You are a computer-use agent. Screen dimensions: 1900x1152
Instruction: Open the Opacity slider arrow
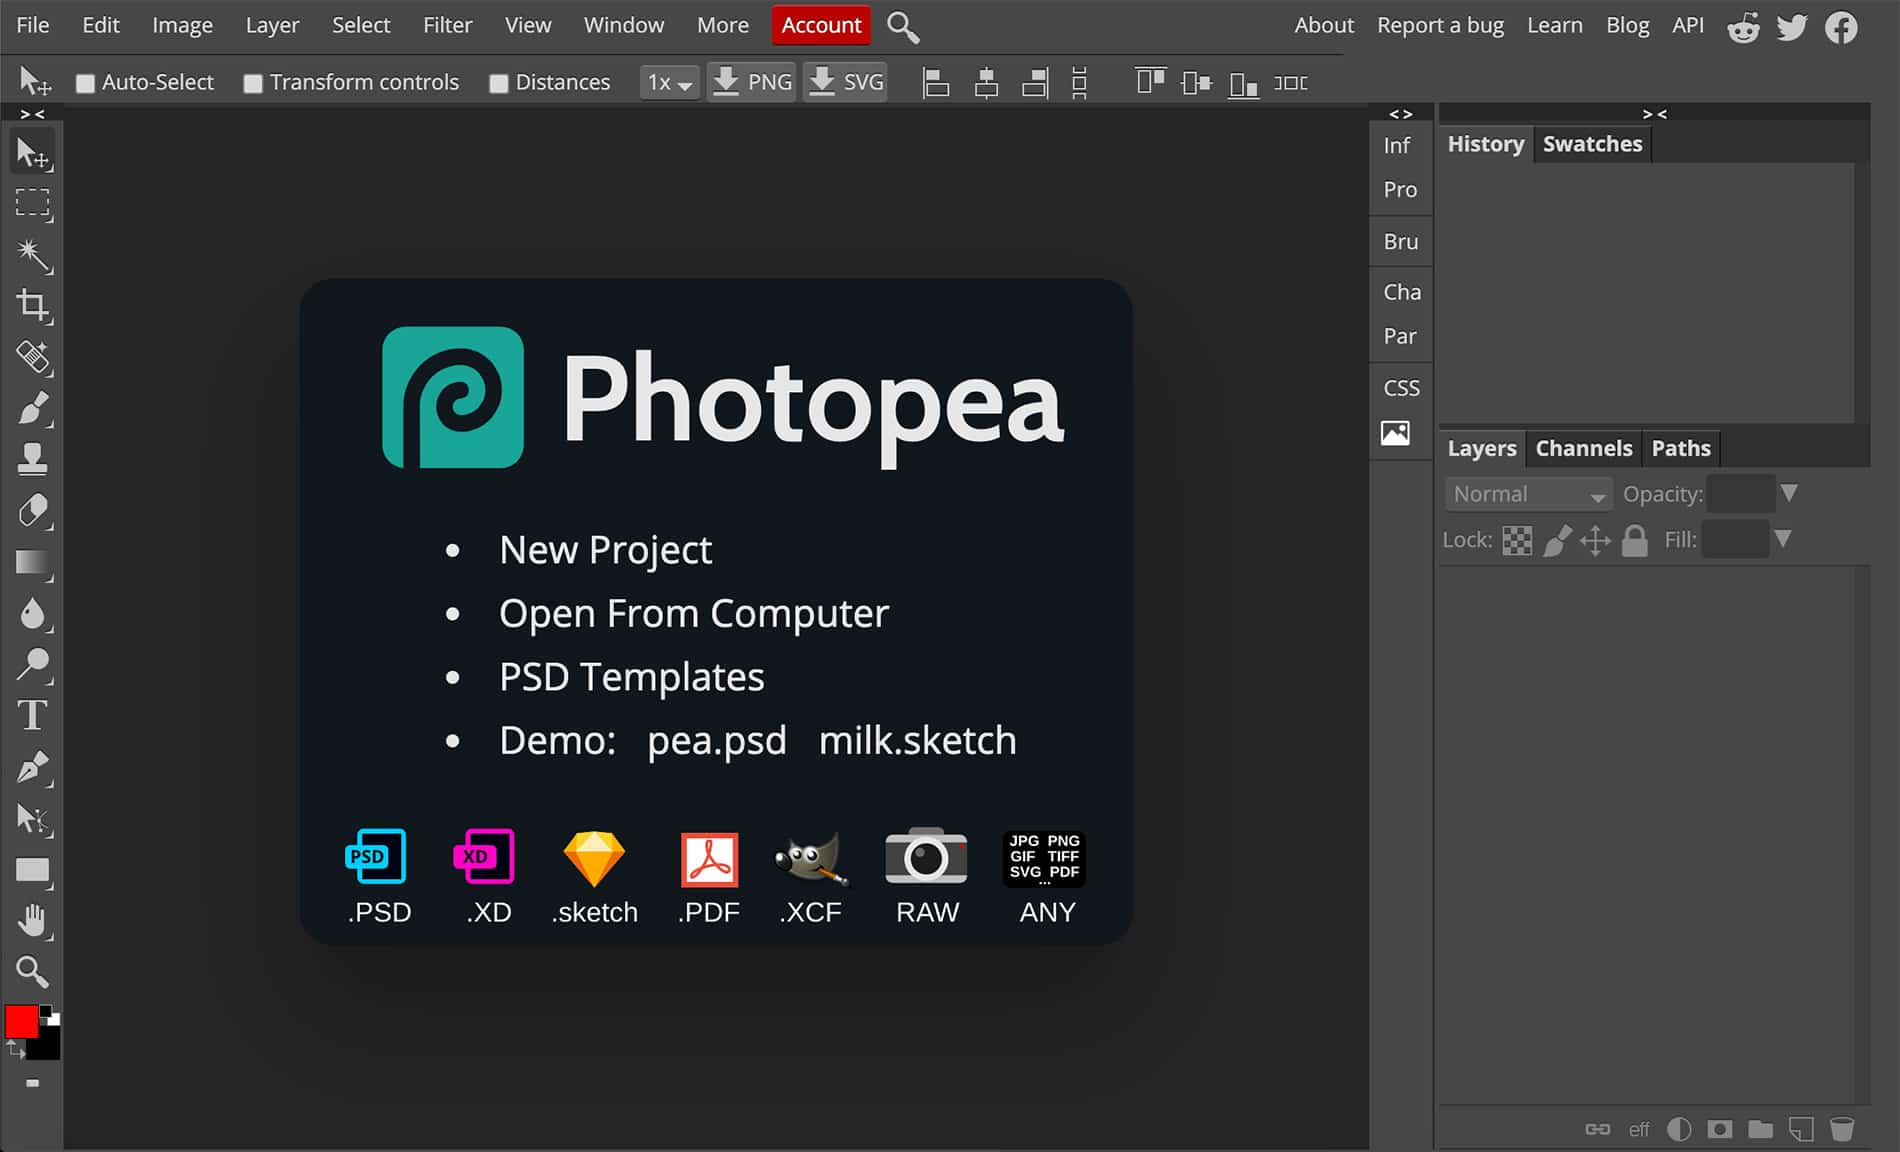1789,493
